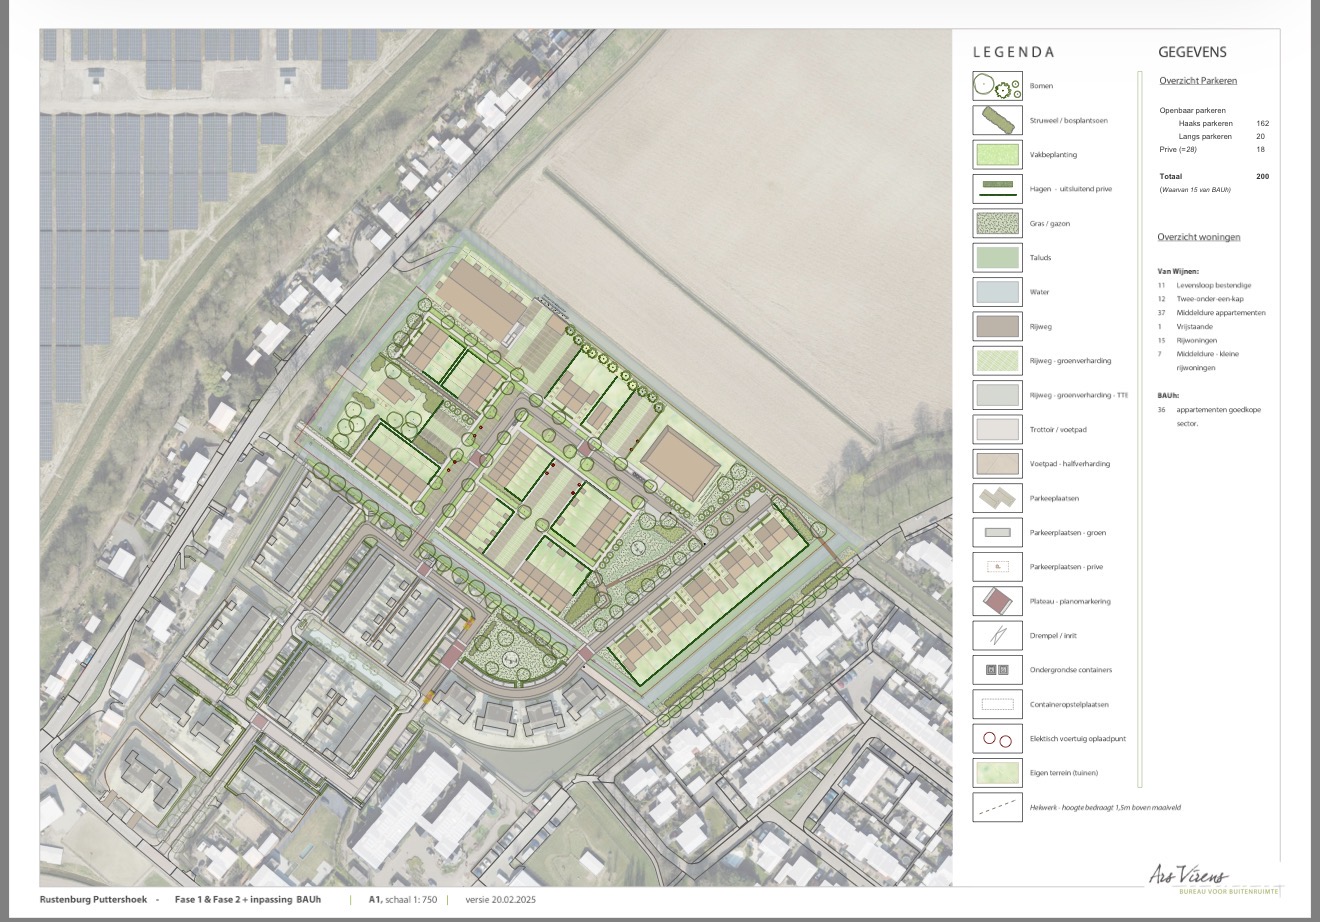The width and height of the screenshot is (1320, 922).
Task: Click the Parkeerplaatsen - prive legend symbol
Action: 997,567
